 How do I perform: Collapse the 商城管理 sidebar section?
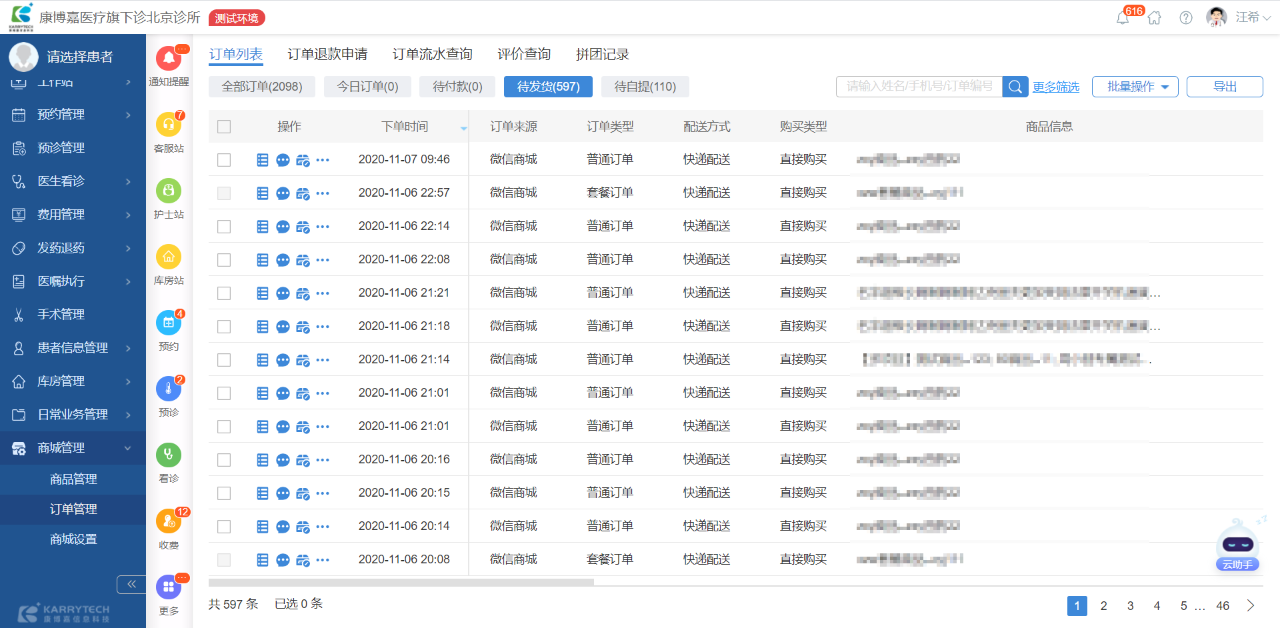click(73, 448)
